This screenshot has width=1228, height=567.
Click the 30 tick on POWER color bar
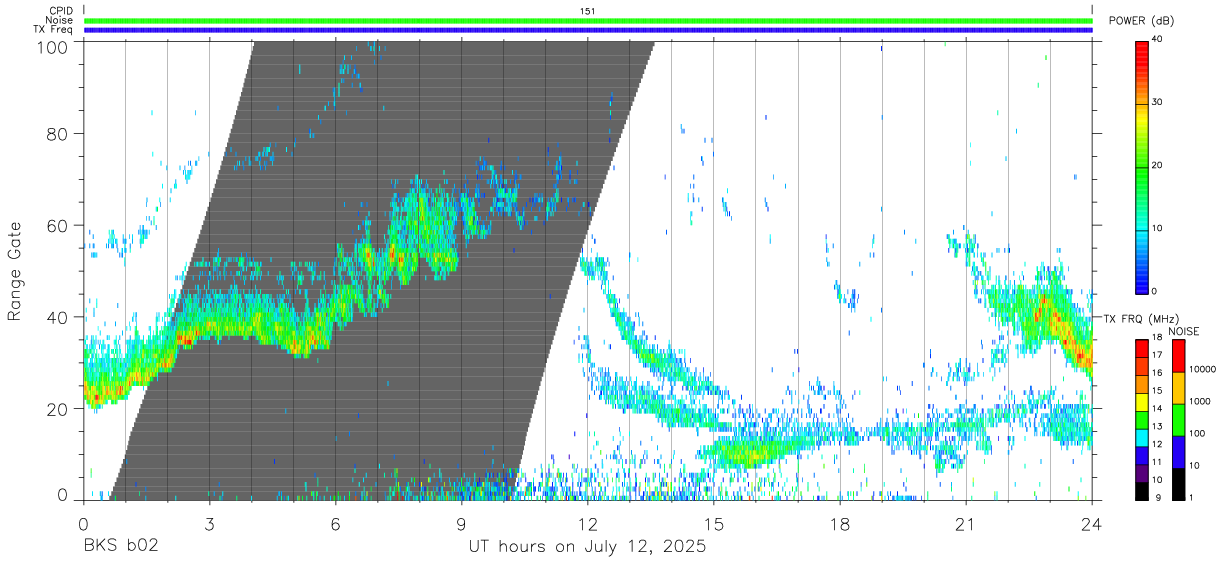[x=1158, y=102]
